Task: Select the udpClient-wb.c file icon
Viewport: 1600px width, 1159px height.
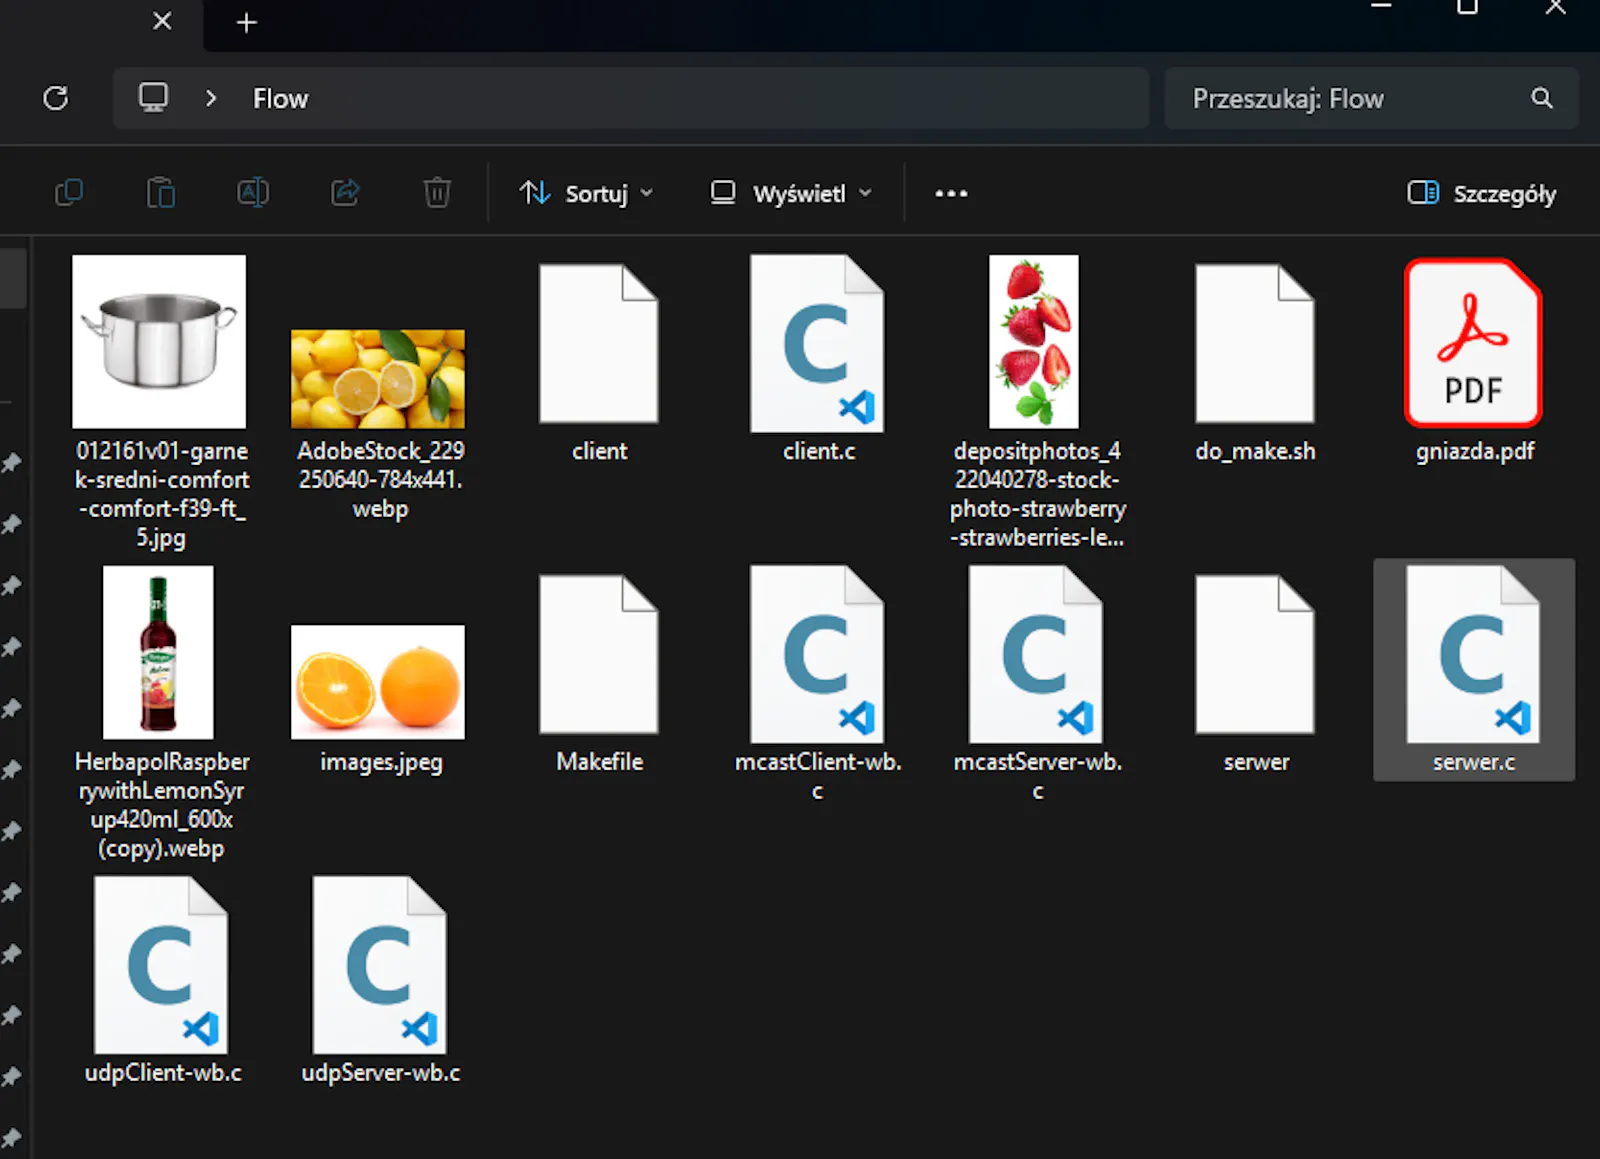Action: 161,965
